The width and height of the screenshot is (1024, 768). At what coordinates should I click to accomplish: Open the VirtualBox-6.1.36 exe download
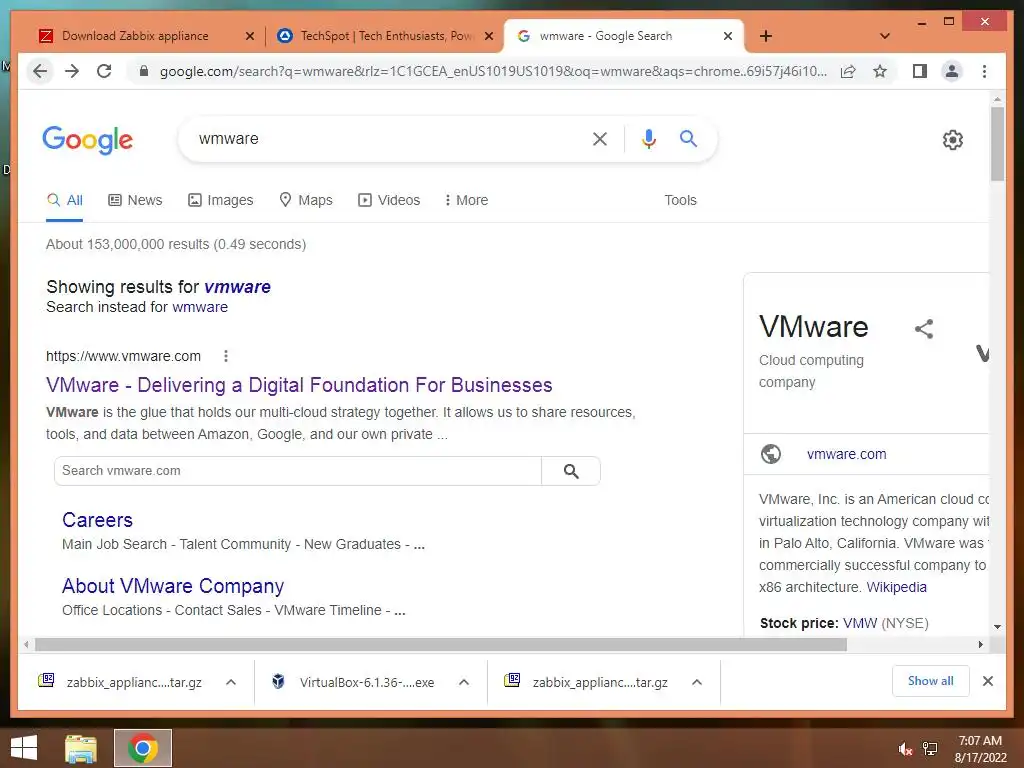pos(353,682)
